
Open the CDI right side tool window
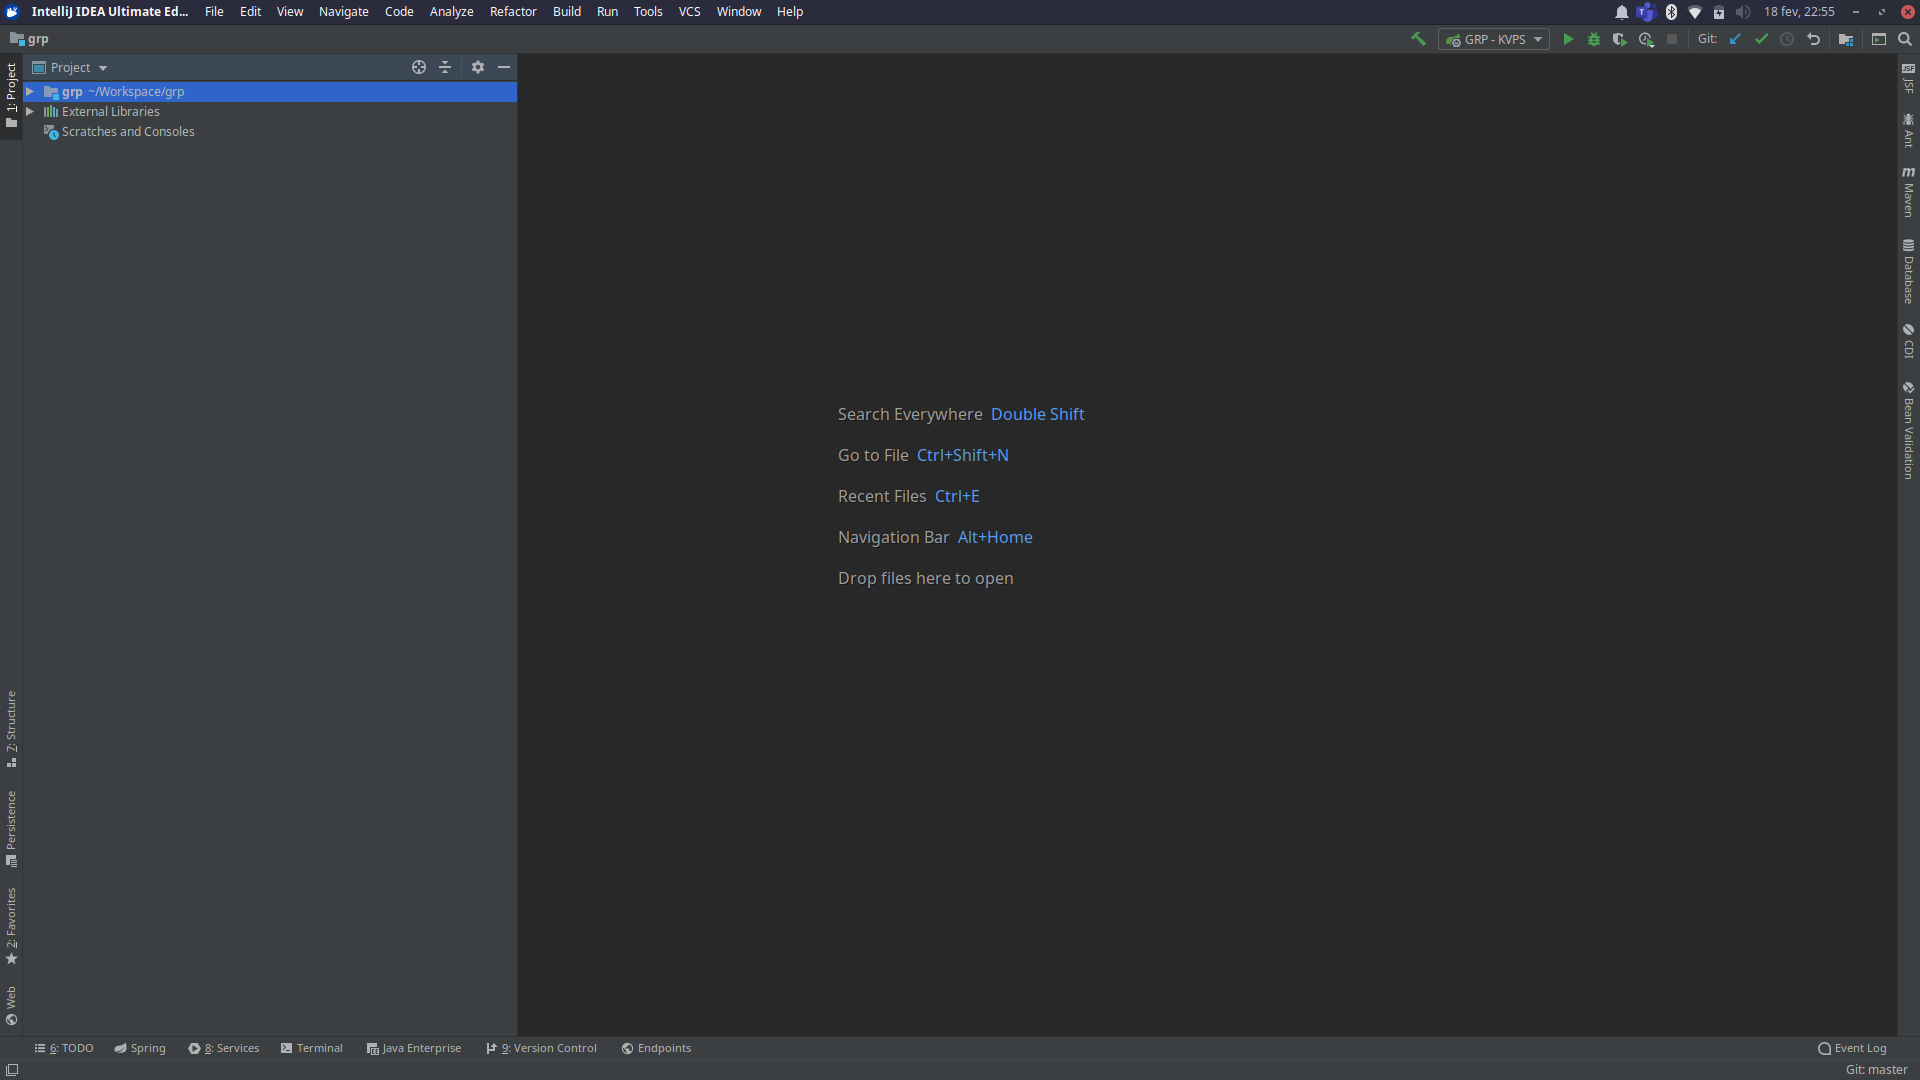tap(1908, 341)
